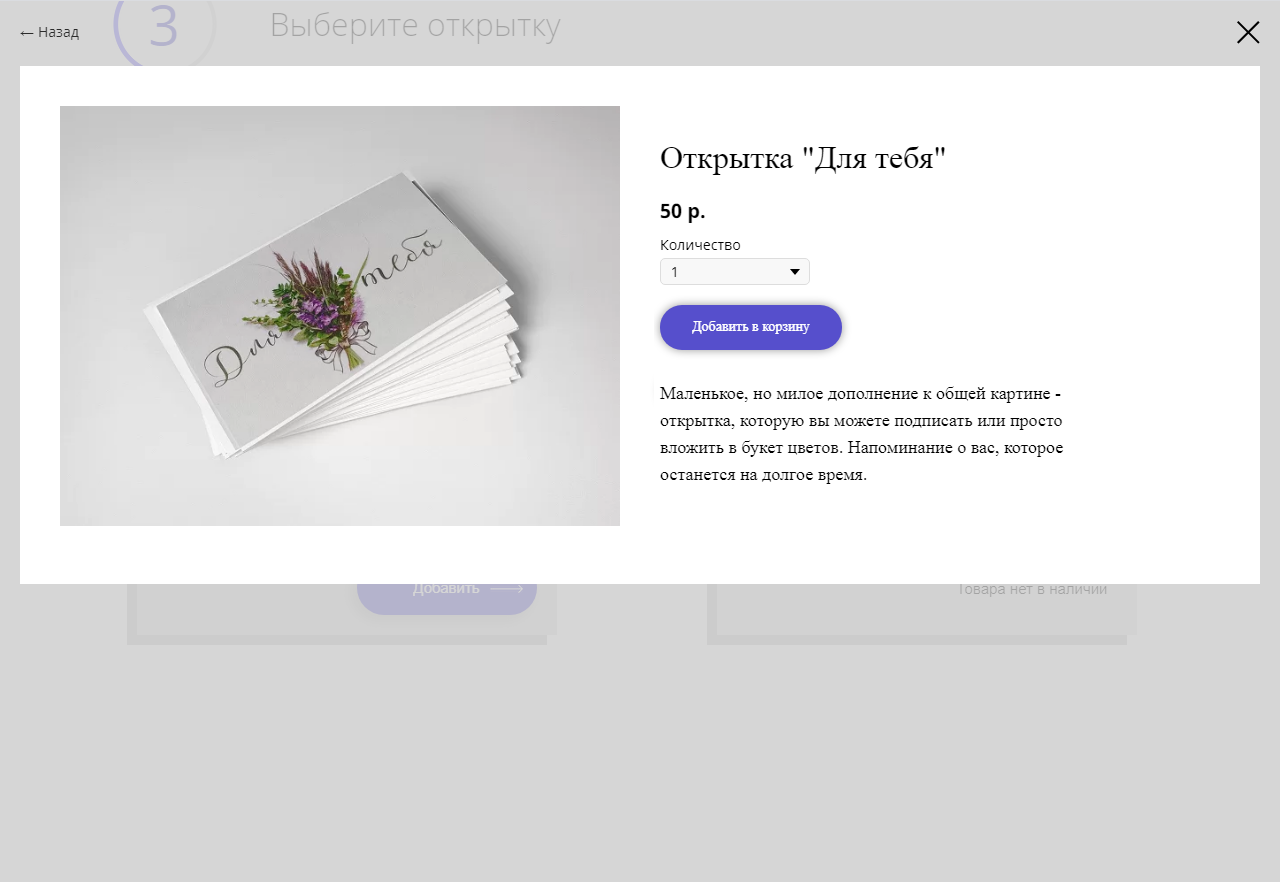Image resolution: width=1280 pixels, height=882 pixels.
Task: Click the left arrow icon beside Назад
Action: [x=27, y=33]
